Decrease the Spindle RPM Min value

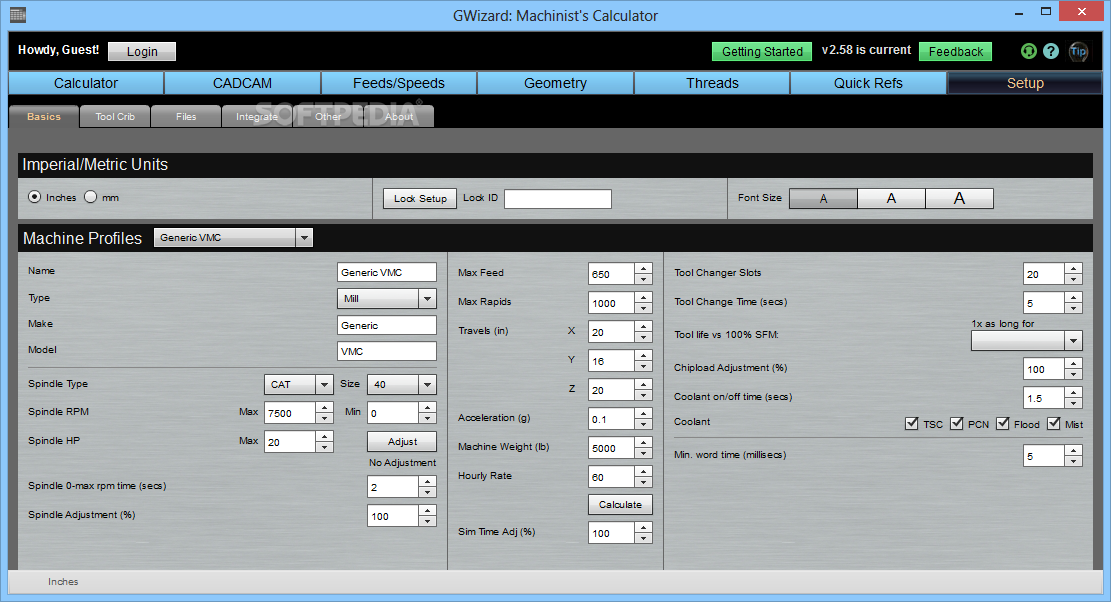tap(427, 419)
